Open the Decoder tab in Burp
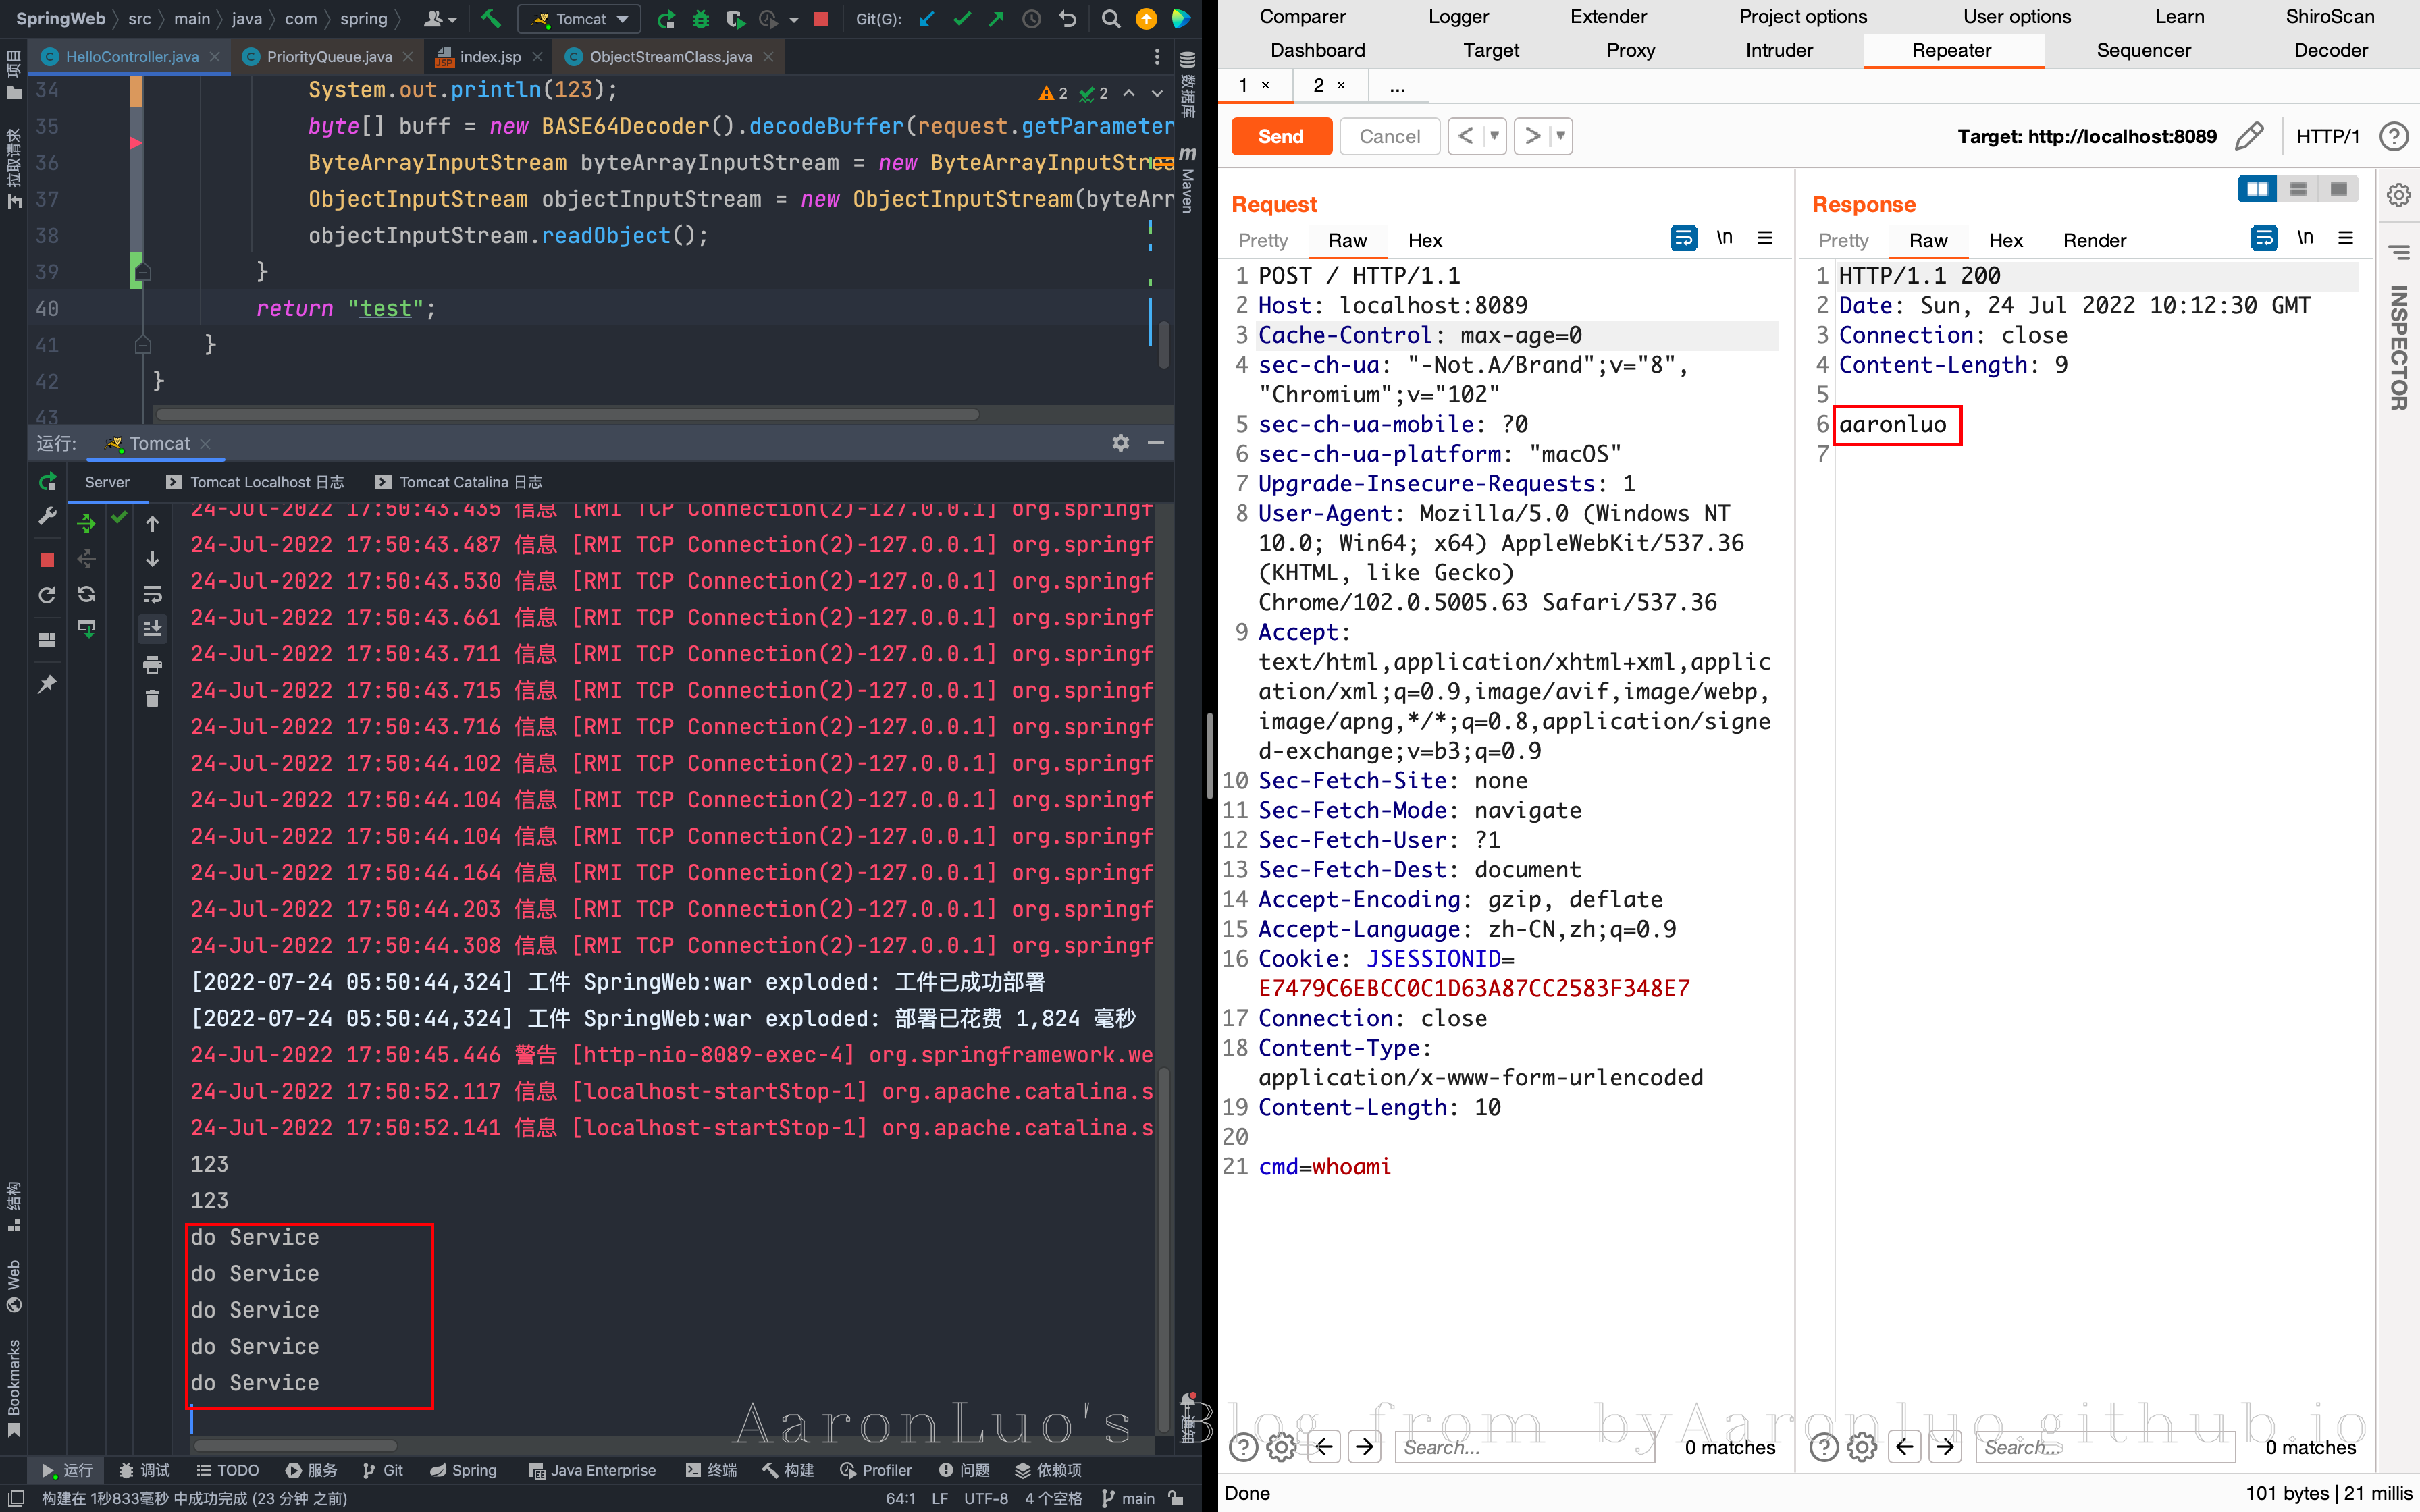The width and height of the screenshot is (2420, 1512). coord(2330,50)
